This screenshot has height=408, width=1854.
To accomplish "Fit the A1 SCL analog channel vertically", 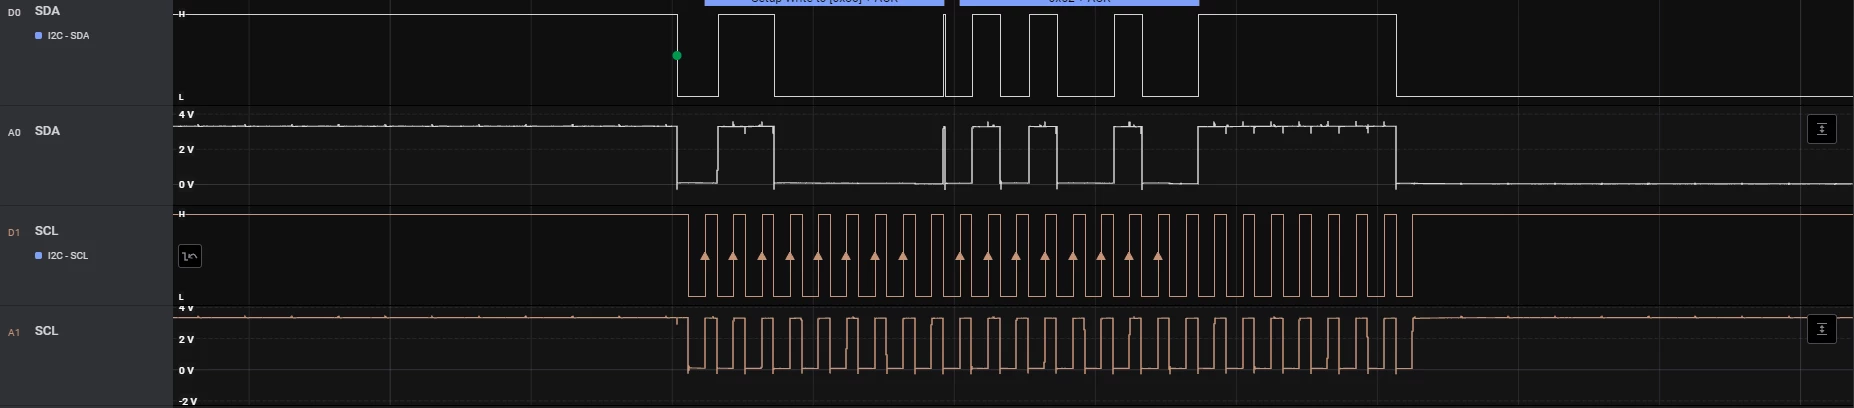I will [x=1822, y=329].
